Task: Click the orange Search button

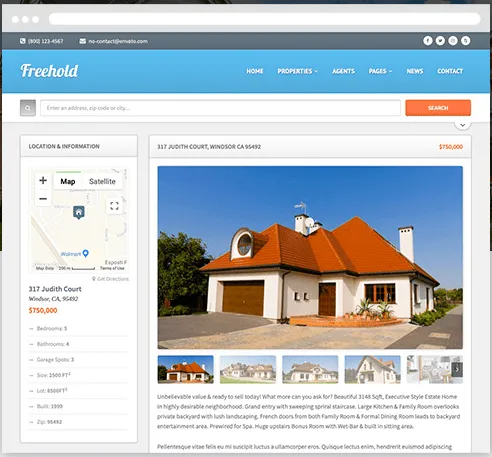Action: 438,108
